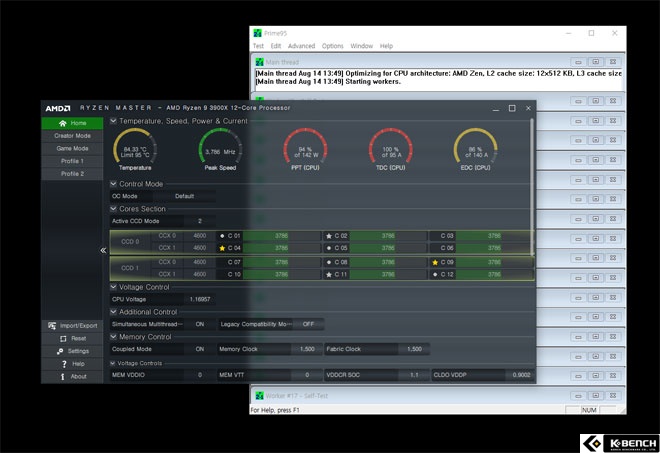
Task: Click the MEM VDDIO value field
Action: (x=200, y=375)
